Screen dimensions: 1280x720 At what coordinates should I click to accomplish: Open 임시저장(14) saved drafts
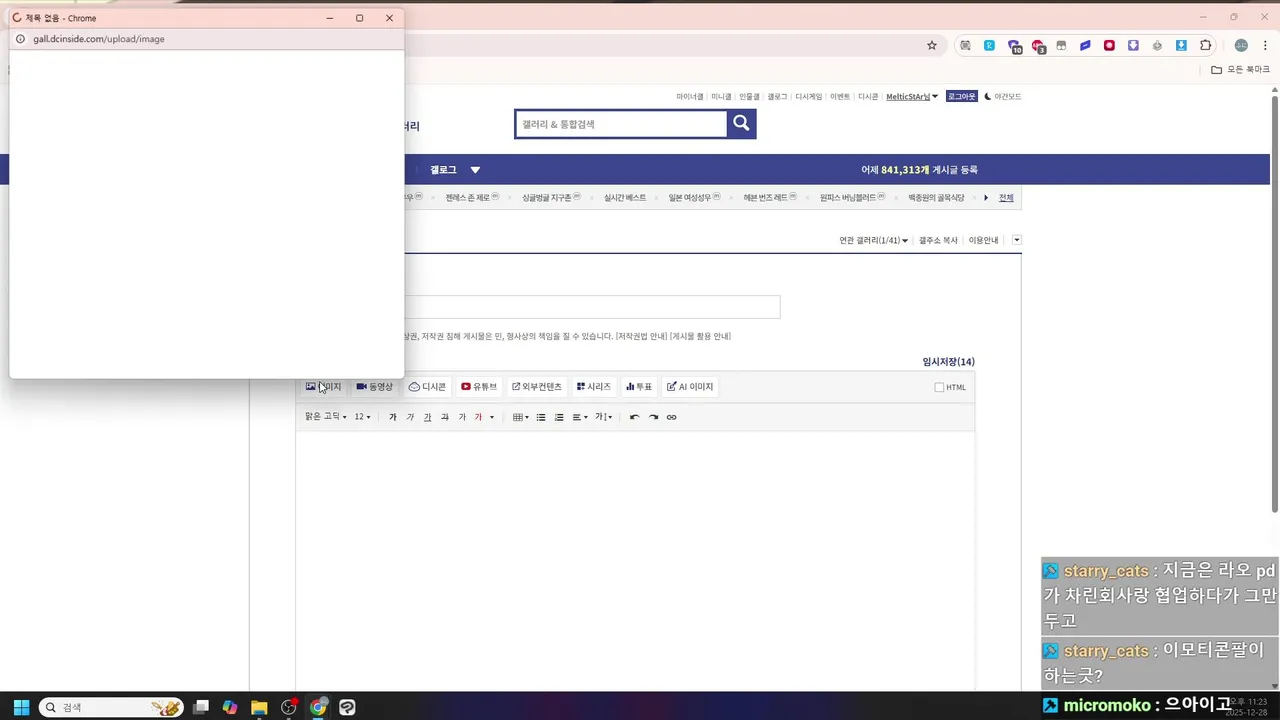pos(948,362)
